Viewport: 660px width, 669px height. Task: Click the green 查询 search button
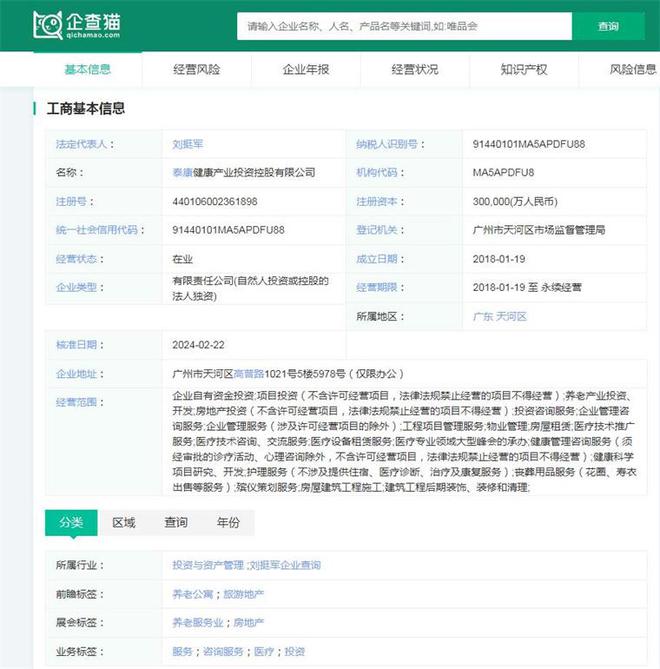tap(608, 26)
